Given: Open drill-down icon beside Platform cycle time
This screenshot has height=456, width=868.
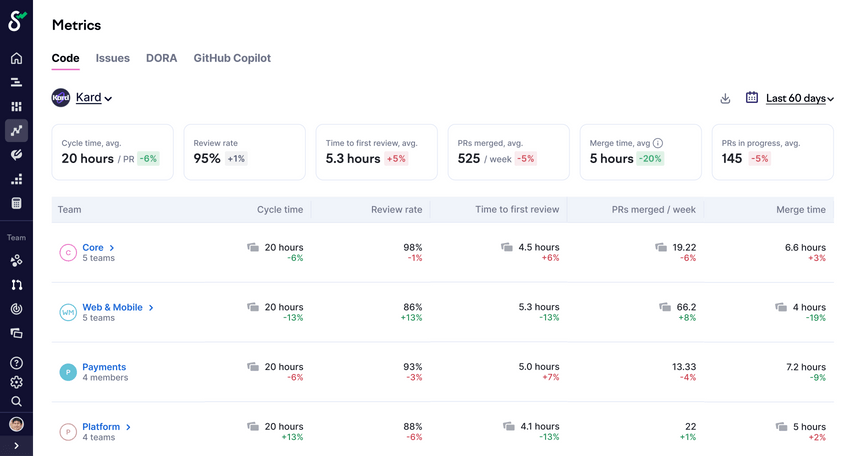Looking at the screenshot, I should point(253,427).
